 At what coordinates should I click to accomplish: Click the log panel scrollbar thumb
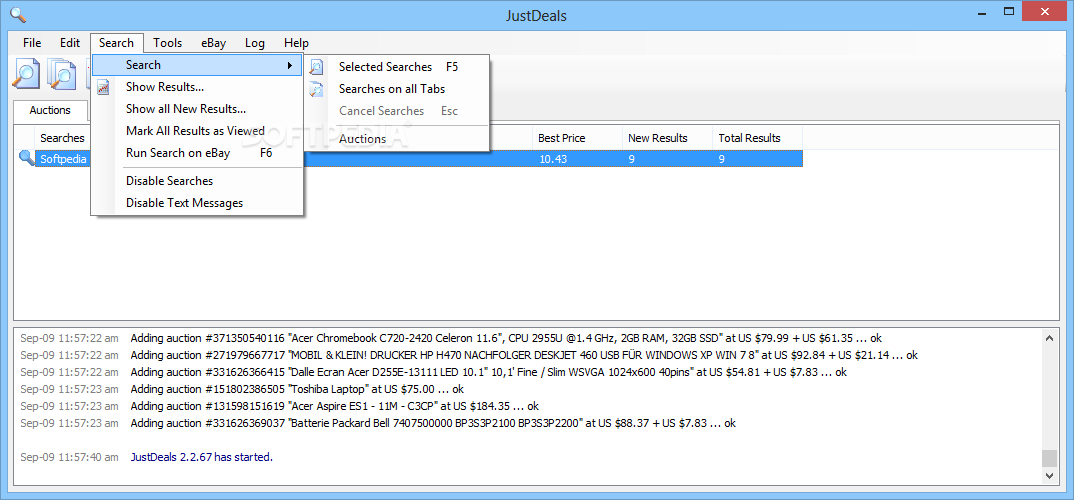click(x=1049, y=458)
